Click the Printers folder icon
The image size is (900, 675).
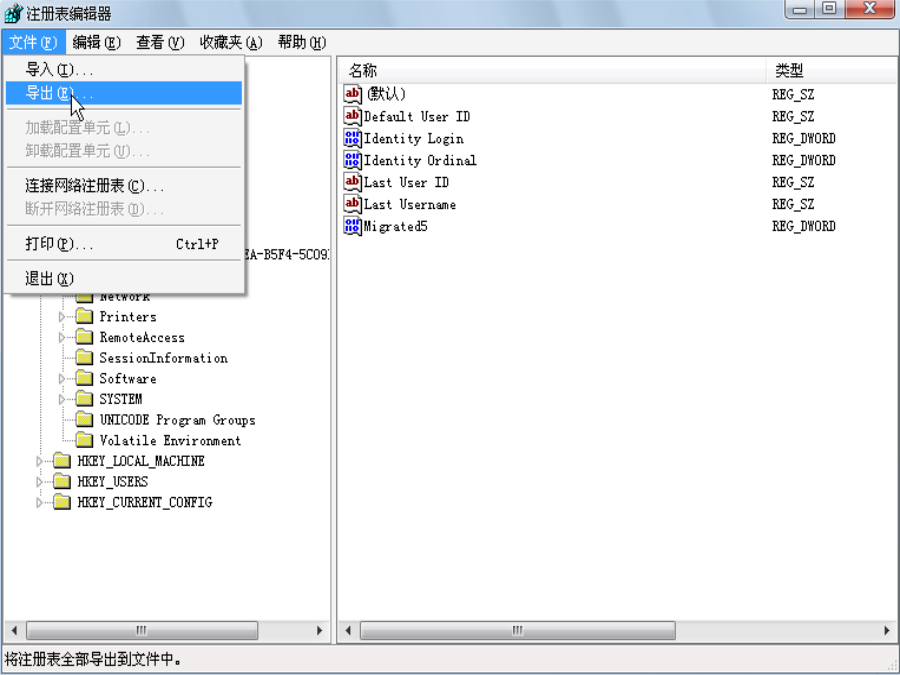coord(84,316)
